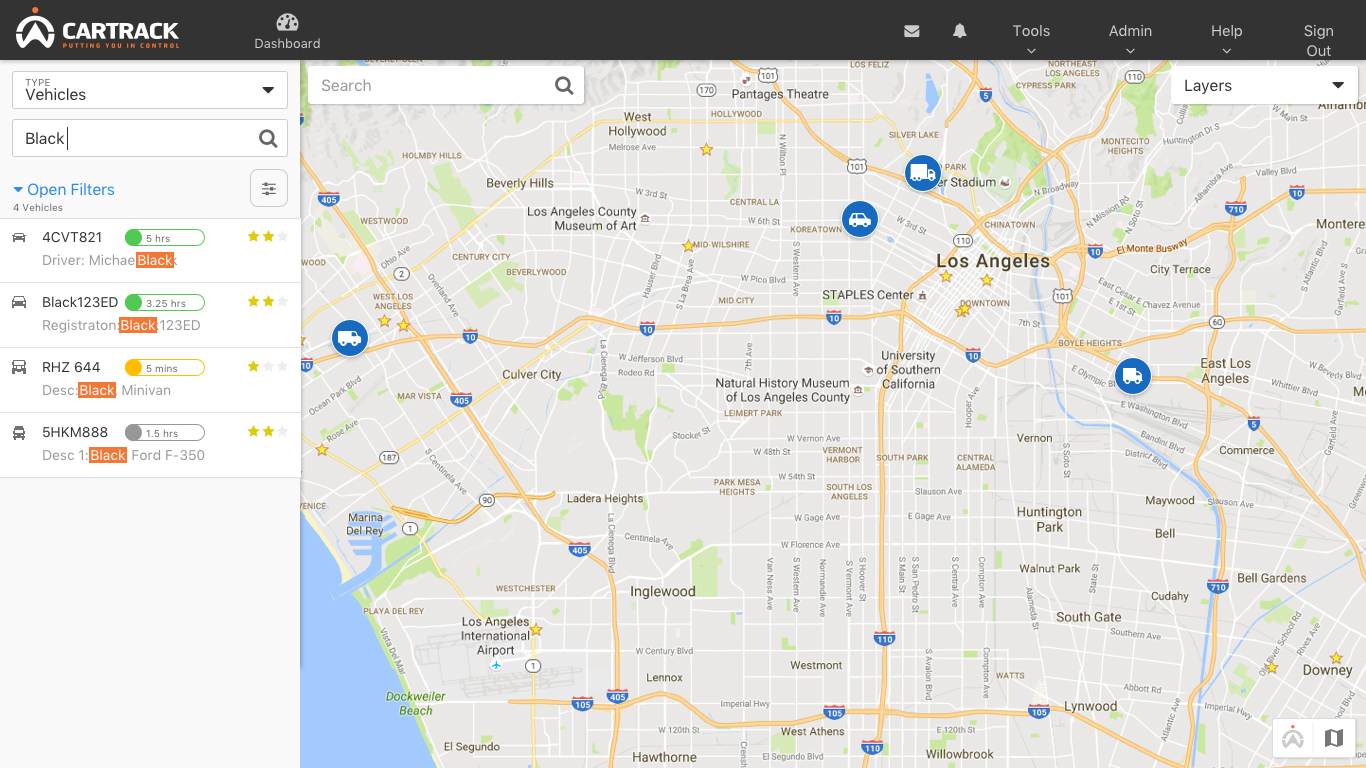Click star rating for 4CVT821
Screen dimensions: 1366x768
(268, 237)
